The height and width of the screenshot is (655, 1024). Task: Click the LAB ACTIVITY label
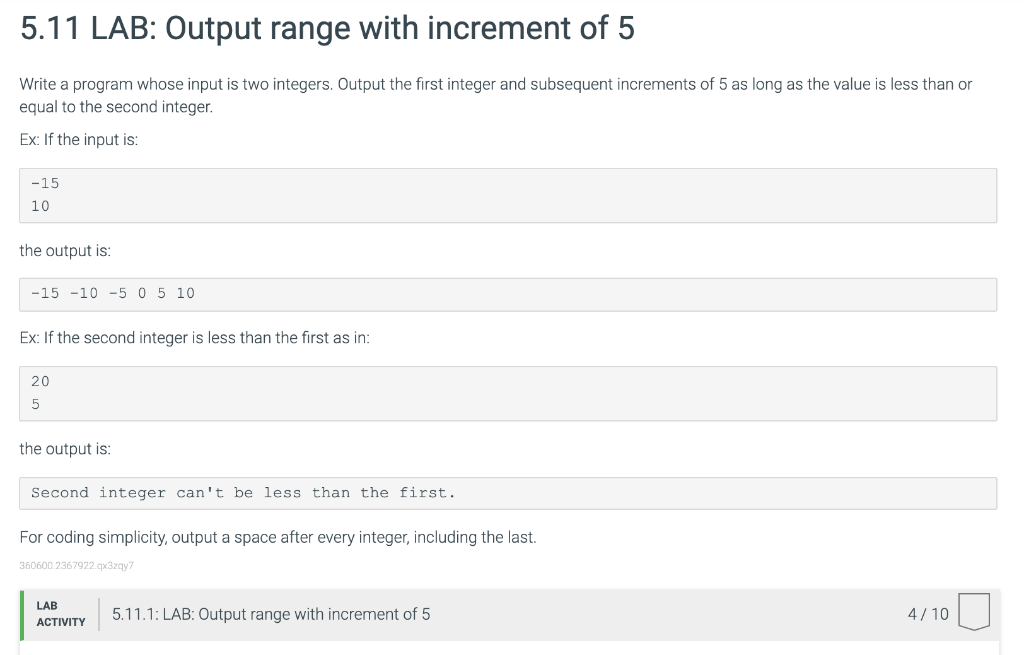60,614
